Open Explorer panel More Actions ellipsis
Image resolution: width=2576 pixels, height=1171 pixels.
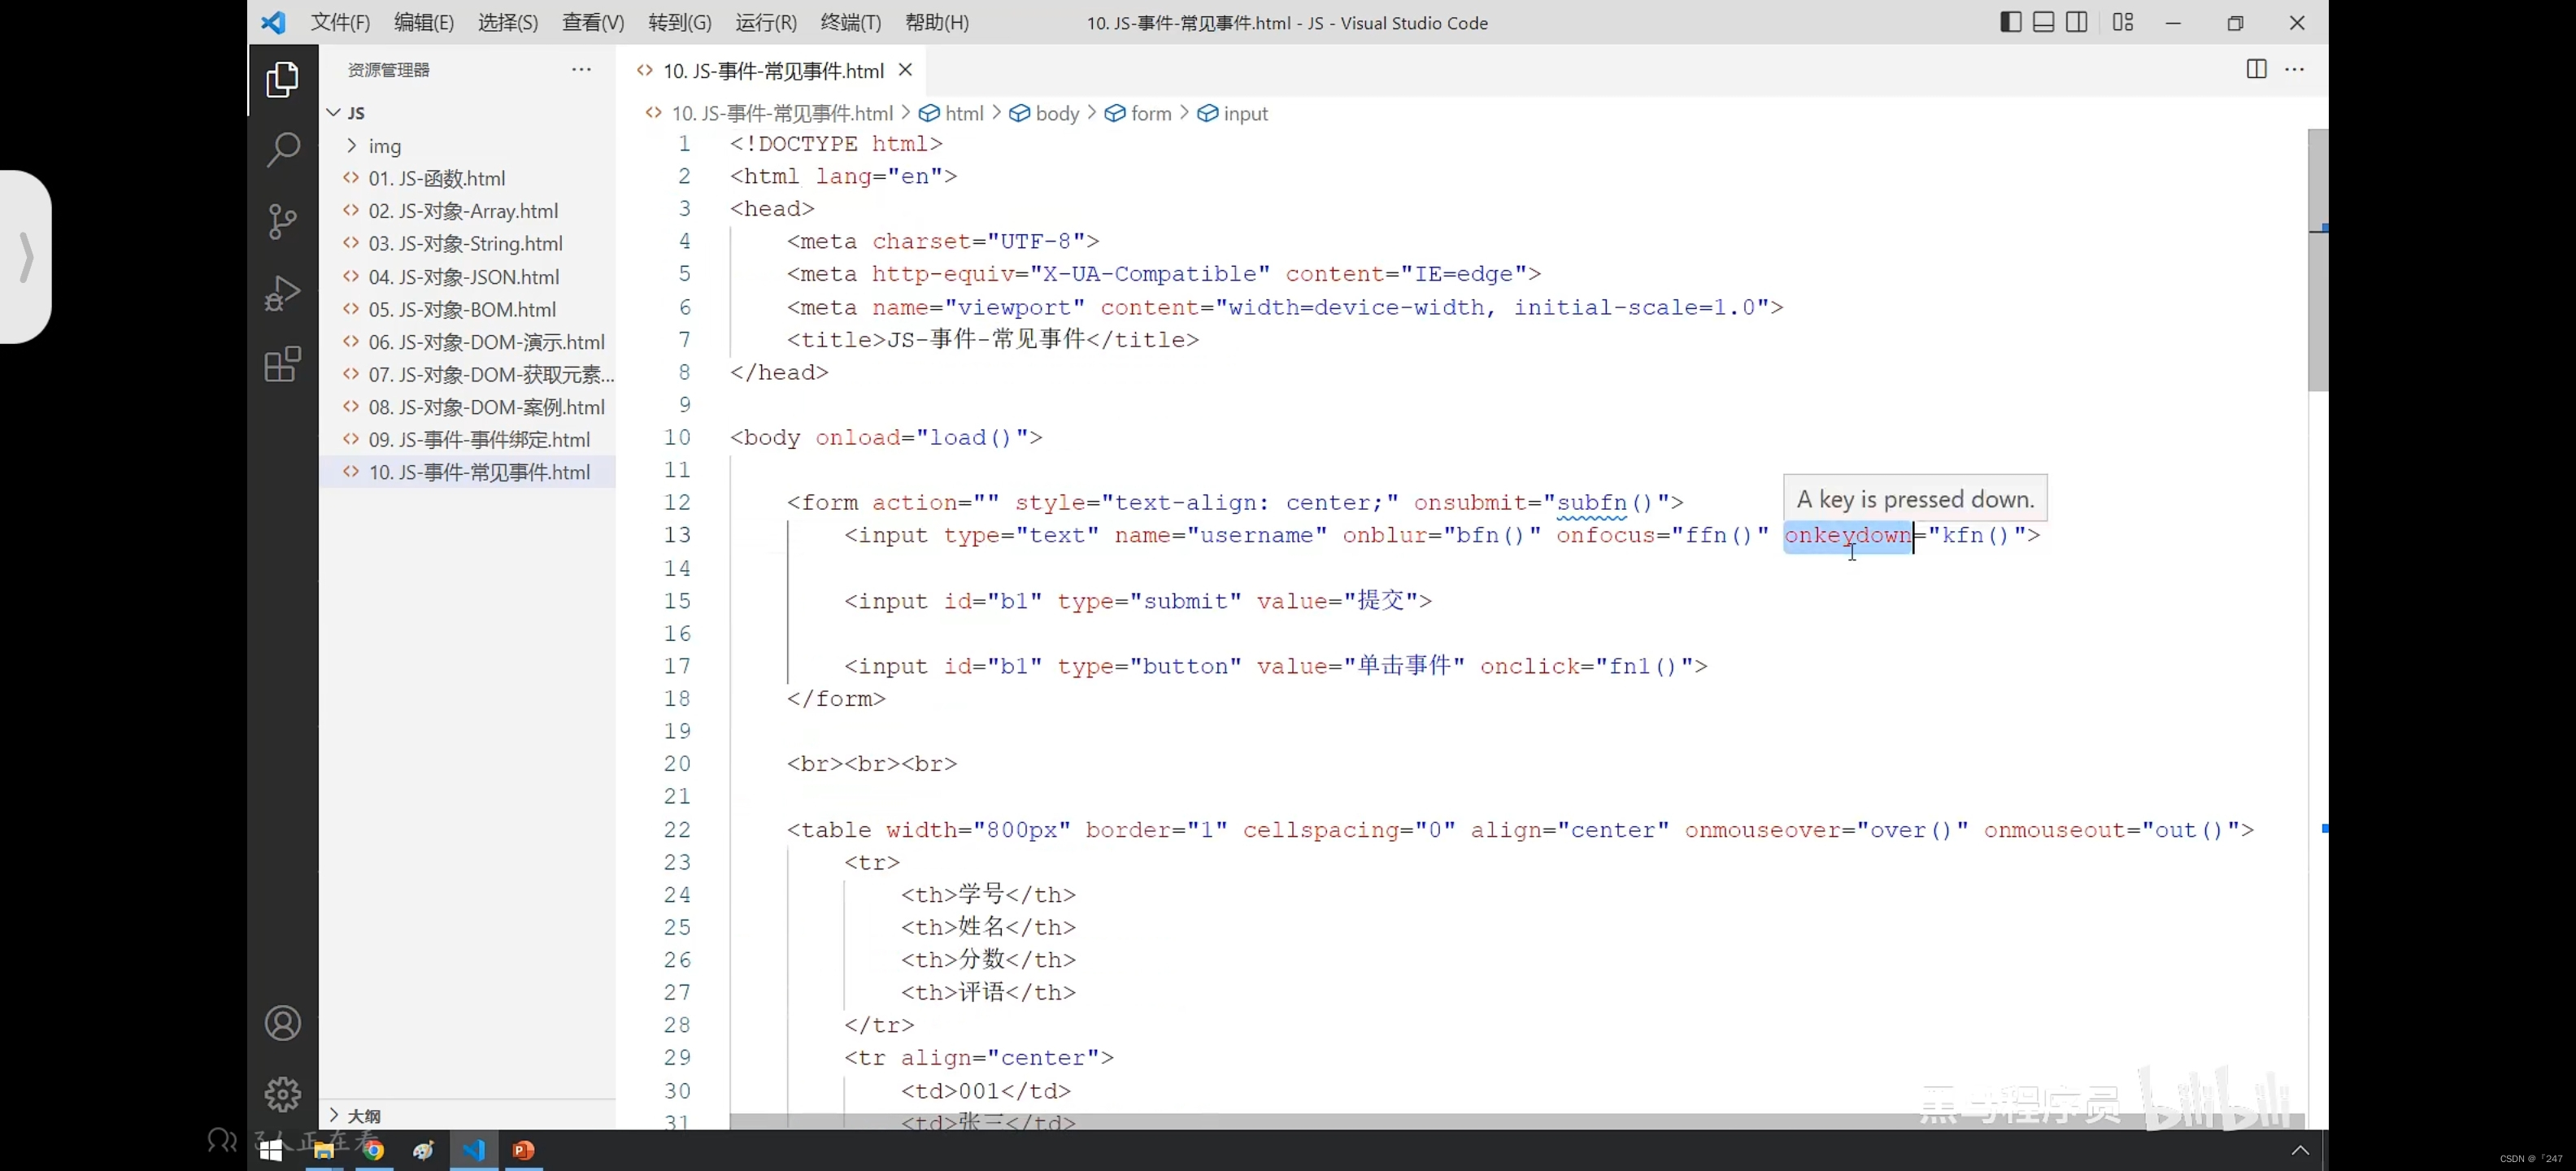tap(581, 69)
